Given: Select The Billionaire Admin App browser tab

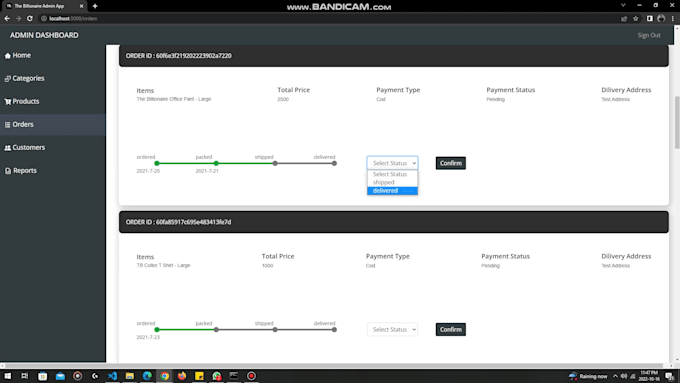Looking at the screenshot, I should (x=44, y=6).
